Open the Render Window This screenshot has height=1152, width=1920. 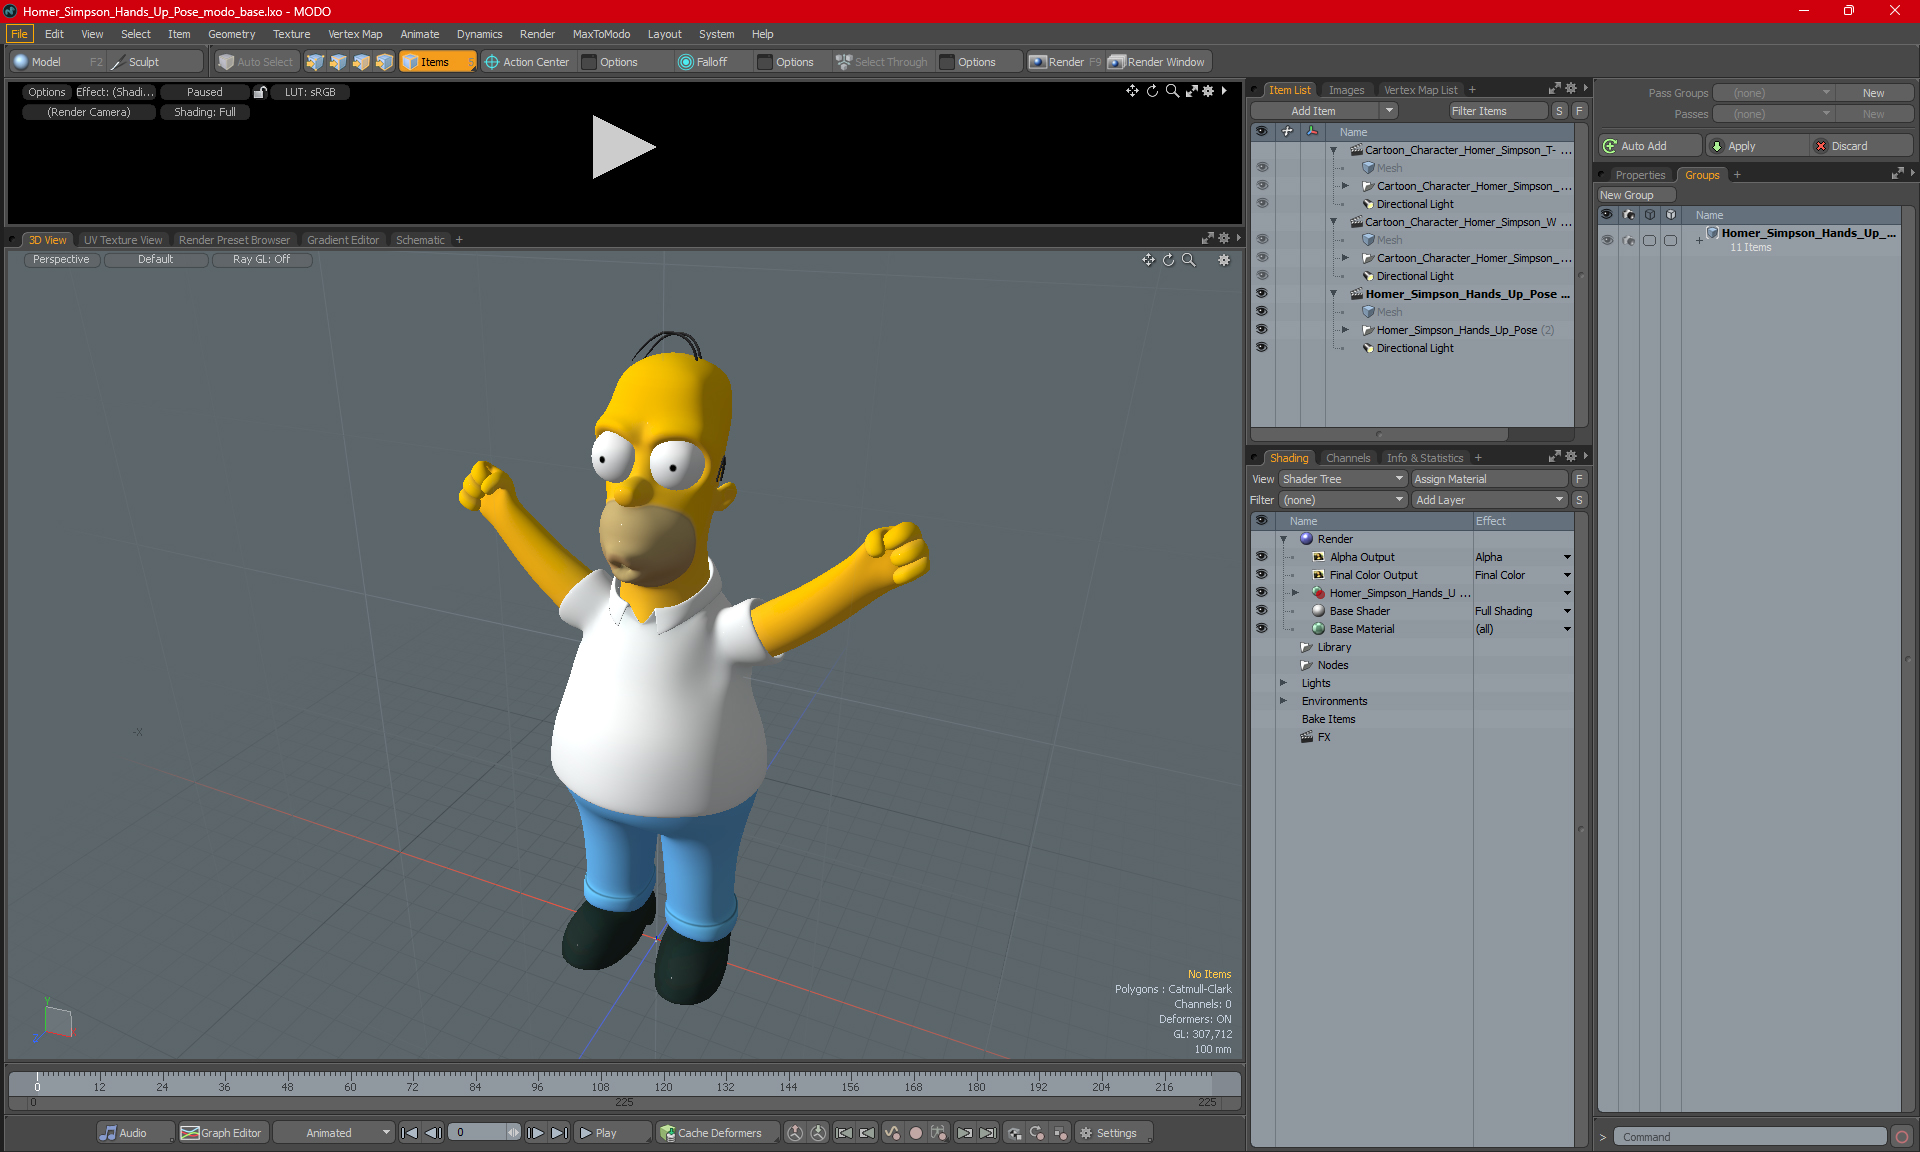click(x=1158, y=62)
